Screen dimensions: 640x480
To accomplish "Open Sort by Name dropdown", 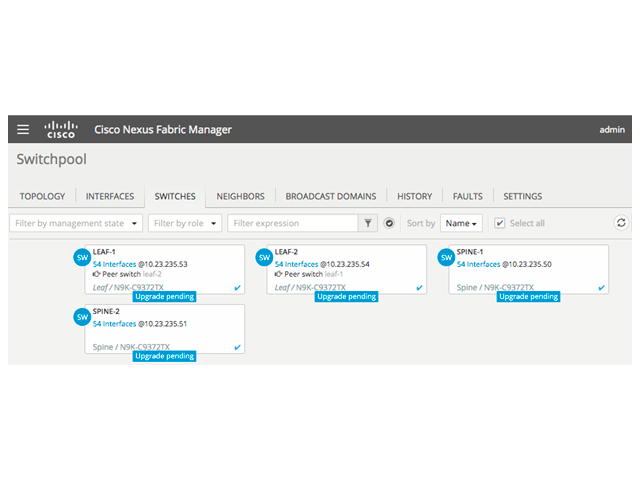I will pyautogui.click(x=461, y=223).
